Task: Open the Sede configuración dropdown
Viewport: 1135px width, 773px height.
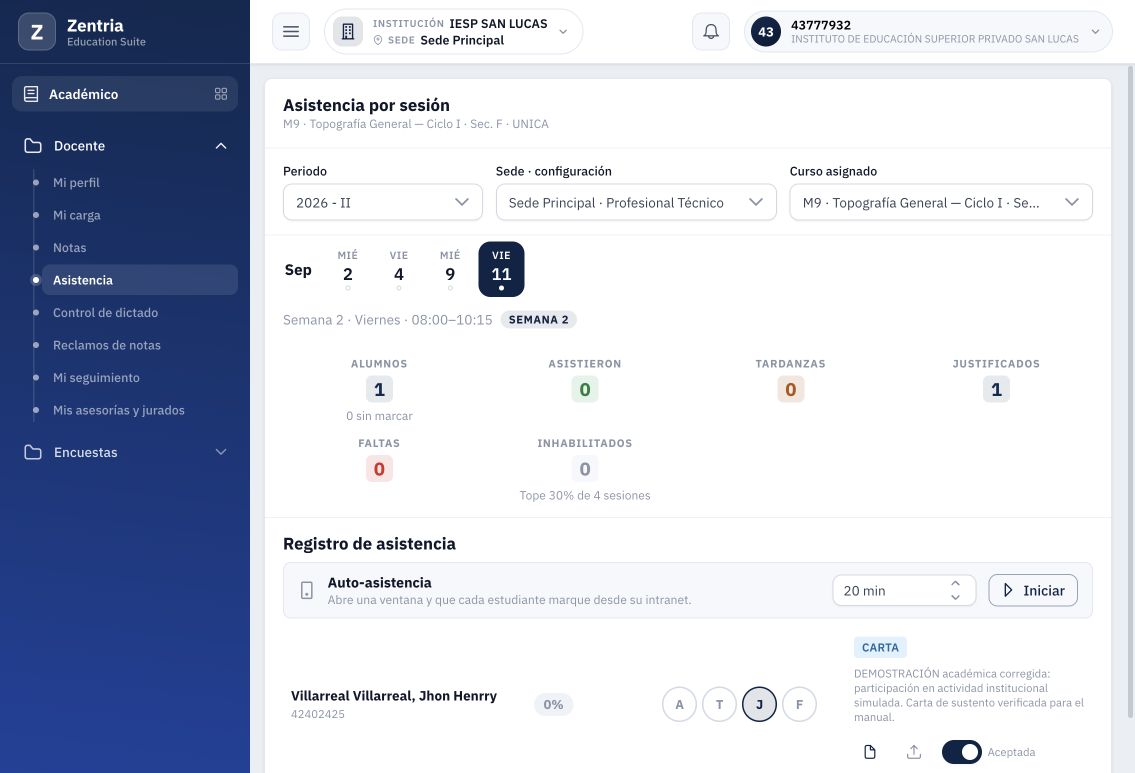Action: [x=636, y=203]
